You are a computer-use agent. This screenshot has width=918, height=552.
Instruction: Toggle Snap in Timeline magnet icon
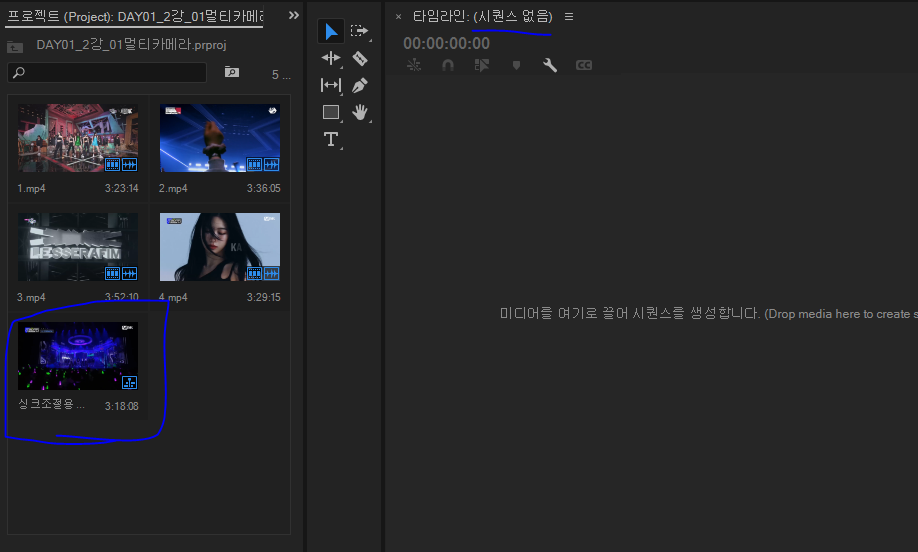pos(448,65)
